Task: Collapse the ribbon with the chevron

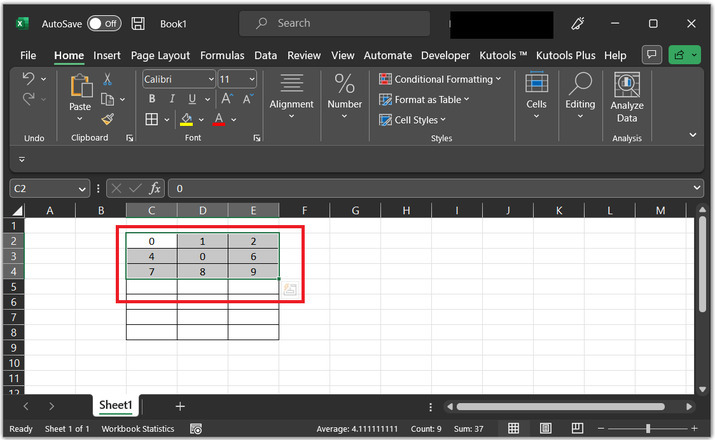Action: coord(693,135)
